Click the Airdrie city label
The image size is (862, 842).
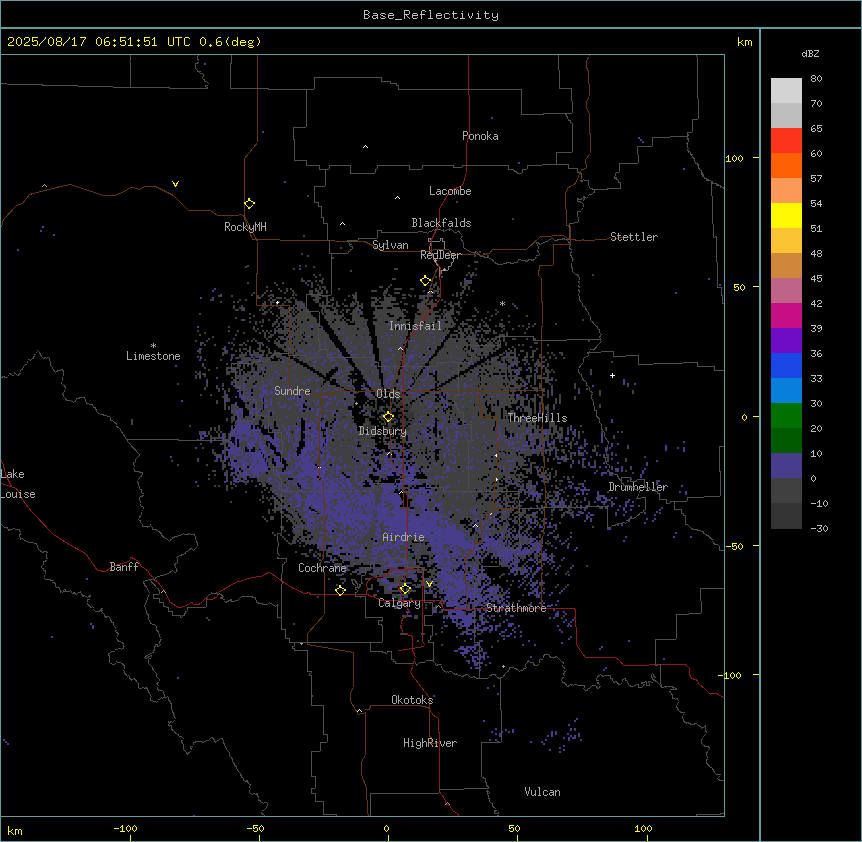coord(404,537)
